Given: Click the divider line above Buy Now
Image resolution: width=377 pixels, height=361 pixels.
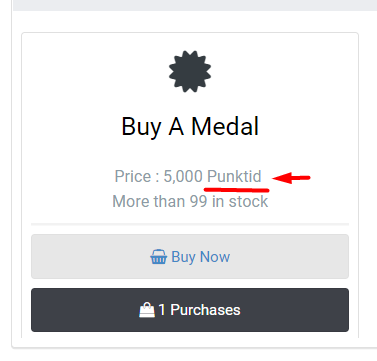Looking at the screenshot, I should coord(190,224).
